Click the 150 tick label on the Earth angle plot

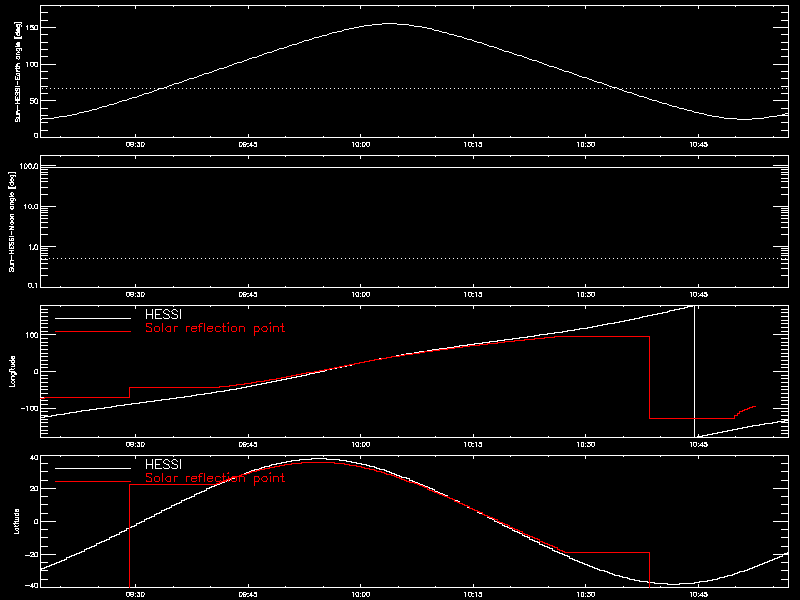coord(32,28)
